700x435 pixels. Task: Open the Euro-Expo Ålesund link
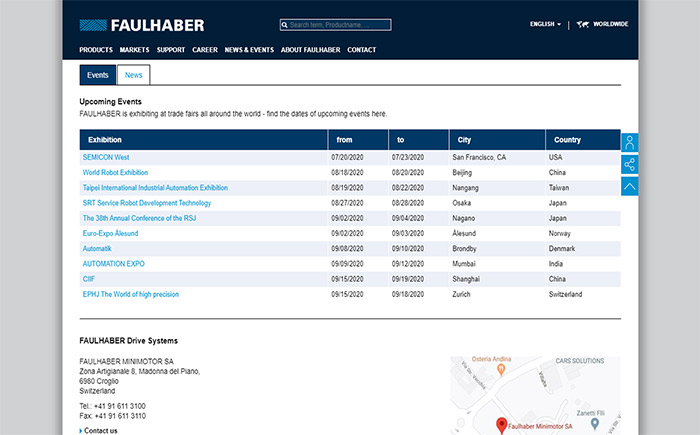[x=110, y=233]
